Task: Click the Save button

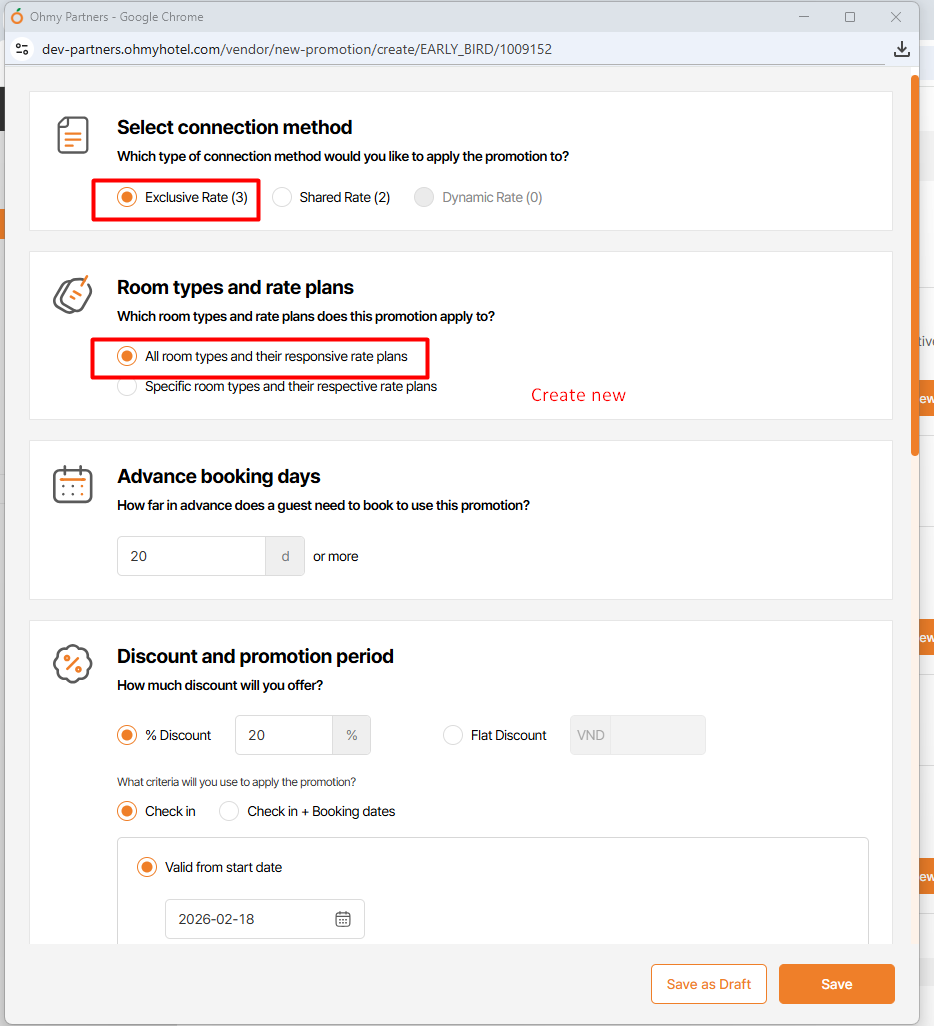Action: [x=836, y=984]
